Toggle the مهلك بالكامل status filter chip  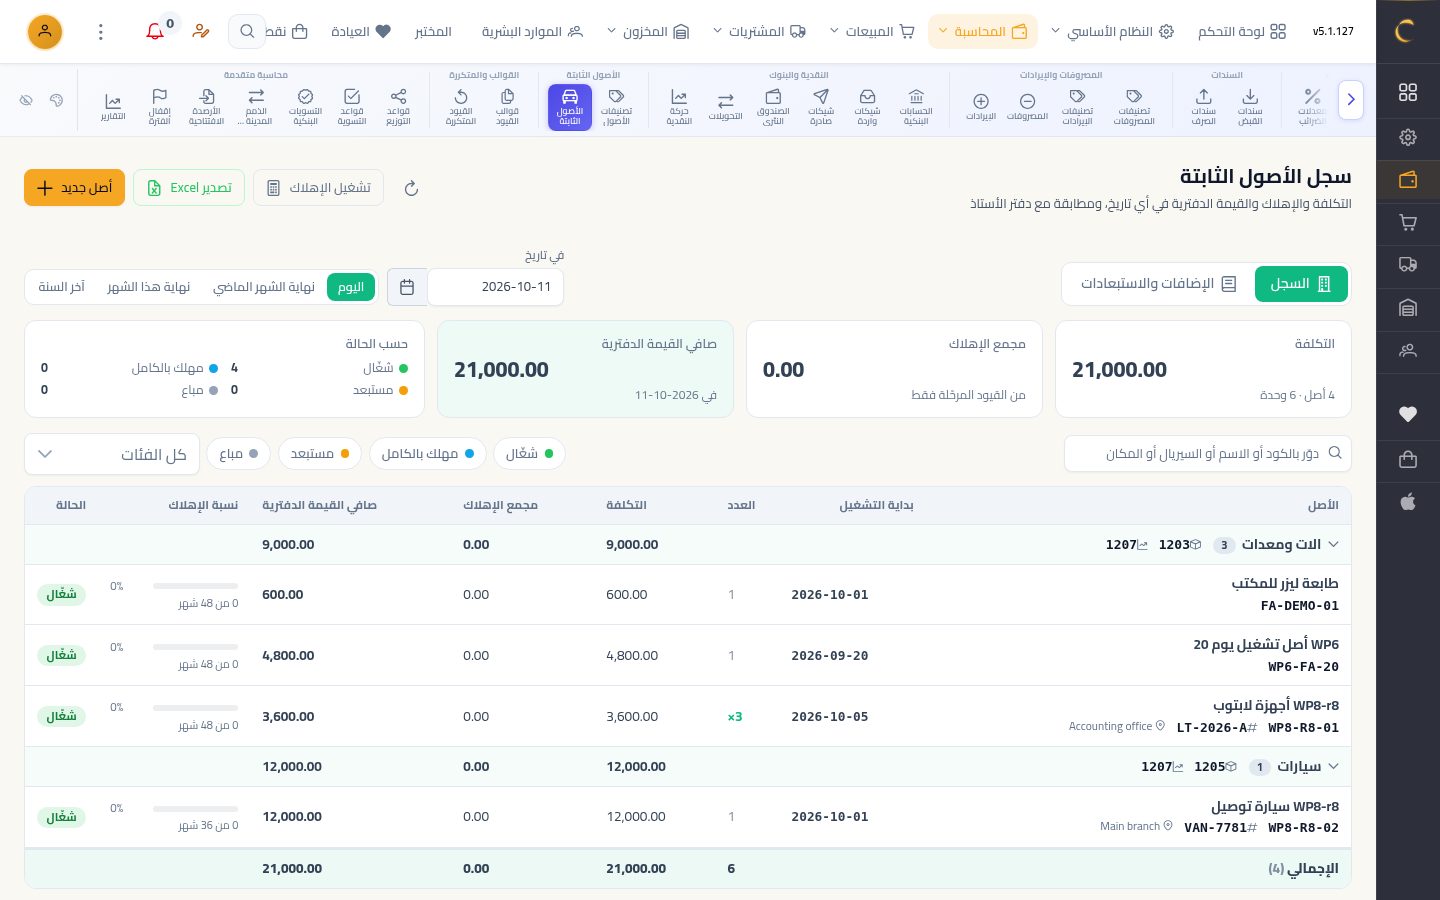pyautogui.click(x=428, y=454)
